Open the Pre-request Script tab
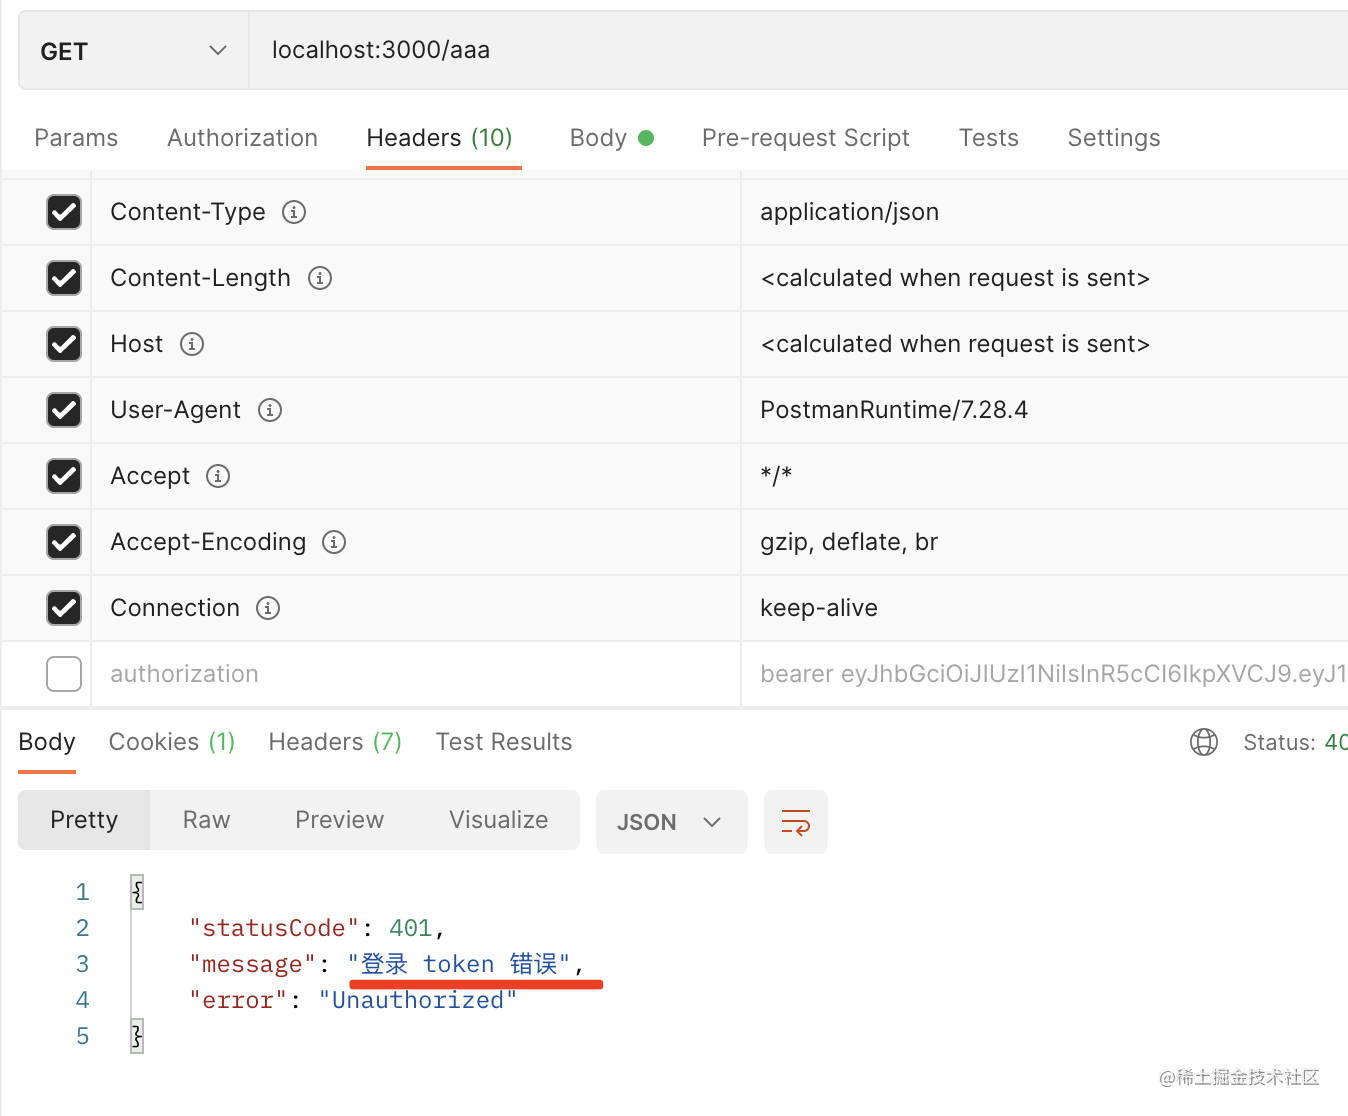 (805, 138)
